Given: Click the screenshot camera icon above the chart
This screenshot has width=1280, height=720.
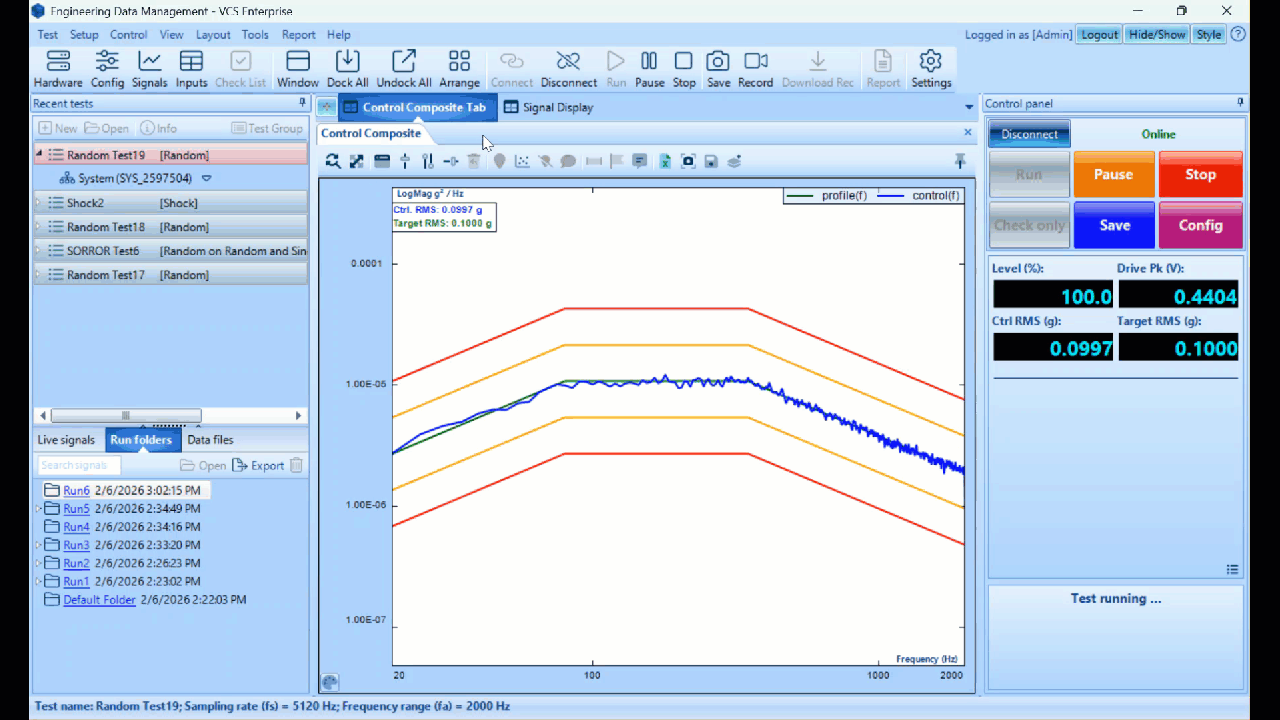Looking at the screenshot, I should pyautogui.click(x=688, y=161).
